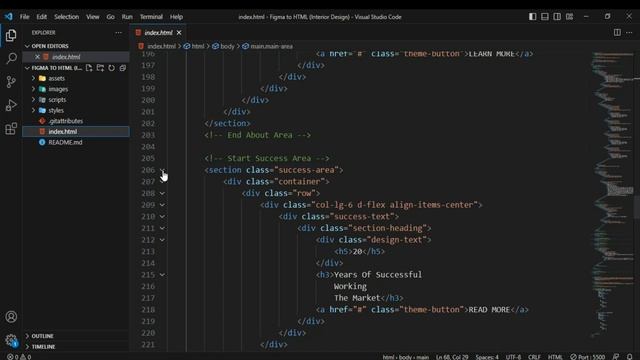Open notifications bell in status bar
The image size is (640, 360).
[629, 357]
